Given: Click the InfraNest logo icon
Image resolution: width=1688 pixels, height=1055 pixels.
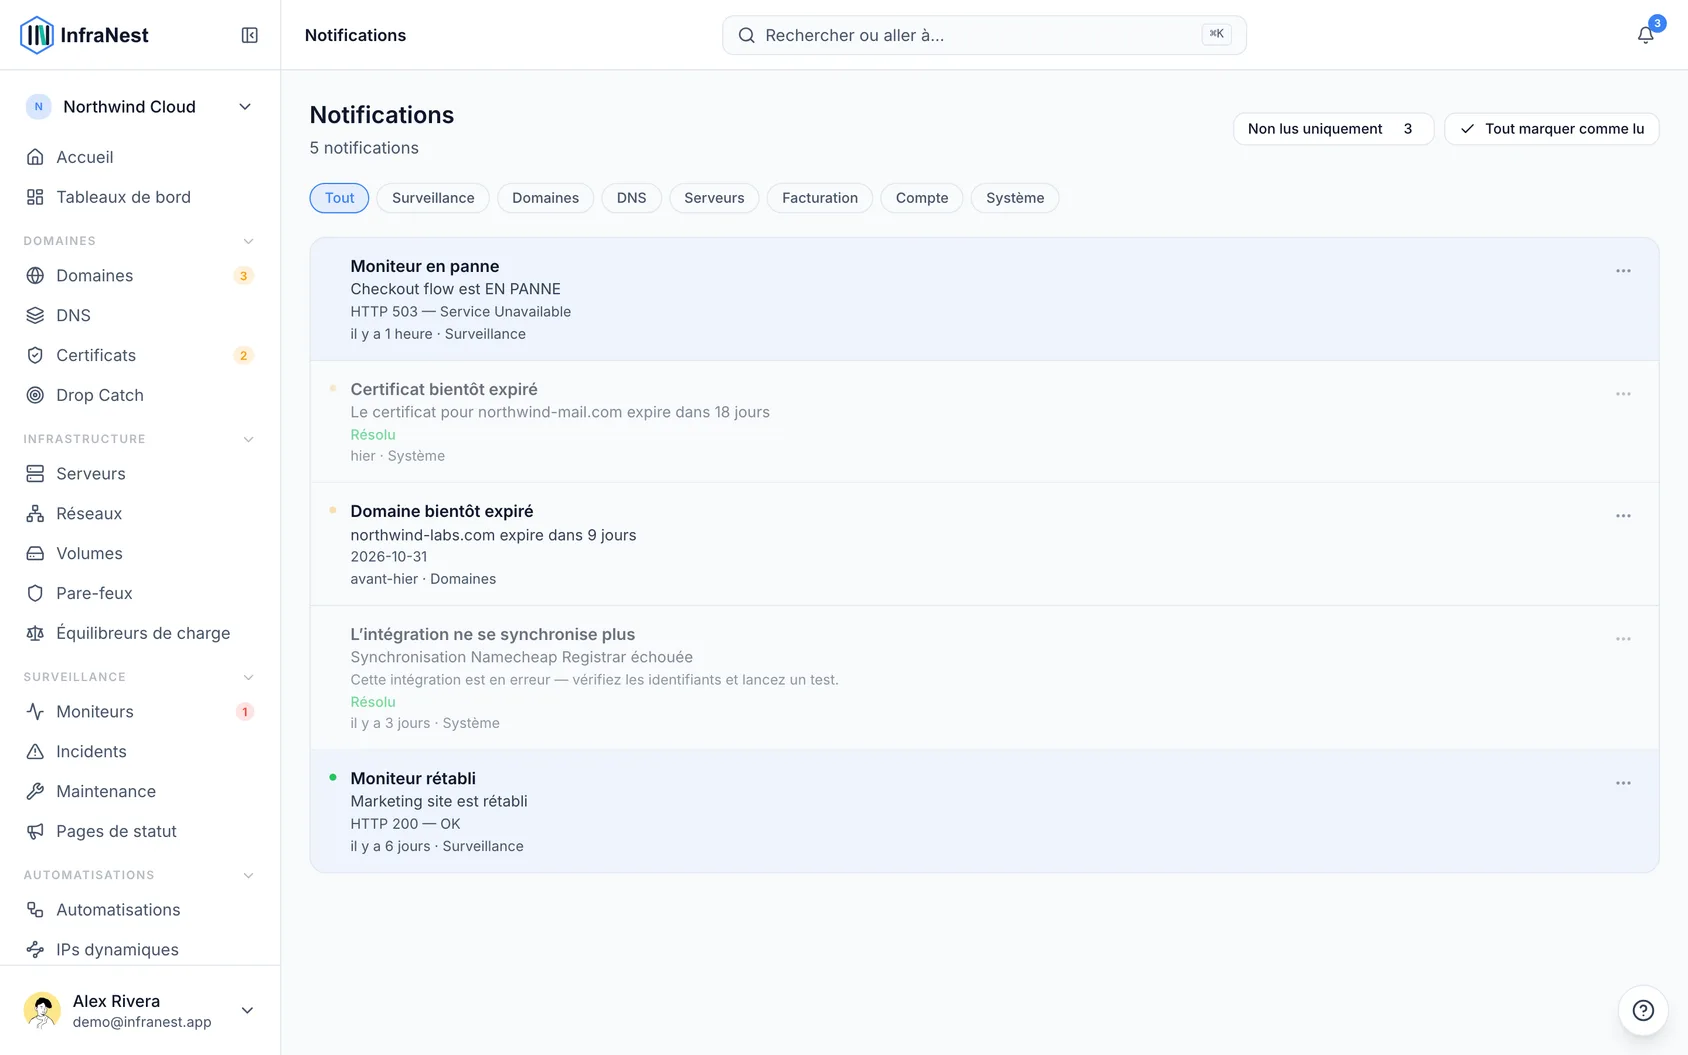Looking at the screenshot, I should (37, 35).
